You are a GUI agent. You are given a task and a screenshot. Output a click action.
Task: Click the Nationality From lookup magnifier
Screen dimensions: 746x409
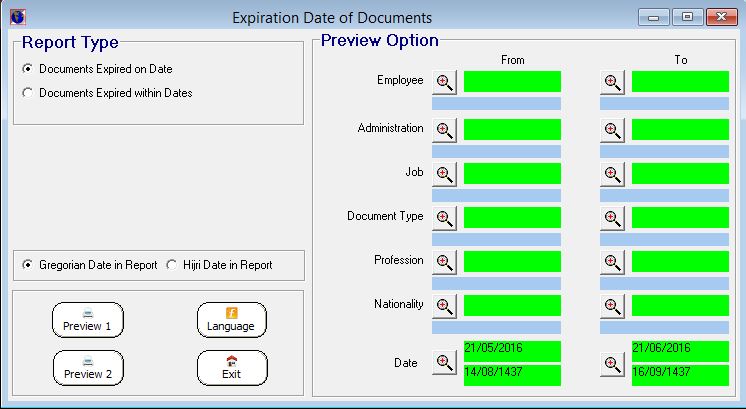point(445,306)
